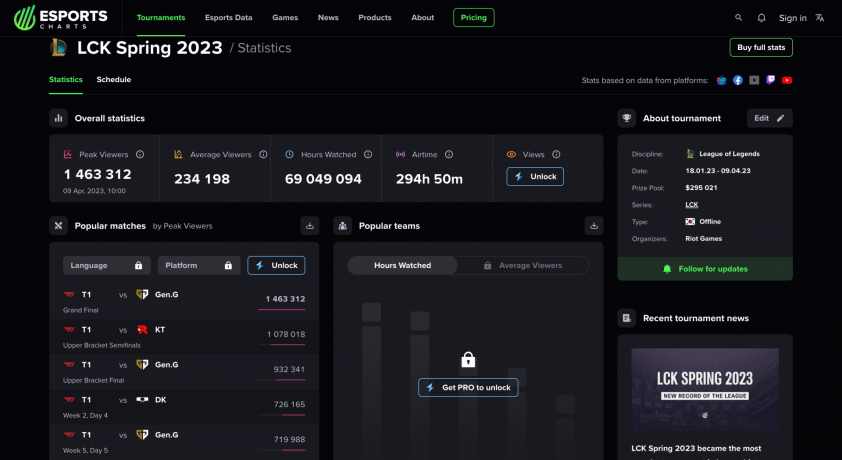The height and width of the screenshot is (460, 842).
Task: Open the LCK Spring 2023 news thumbnail
Action: coord(705,390)
